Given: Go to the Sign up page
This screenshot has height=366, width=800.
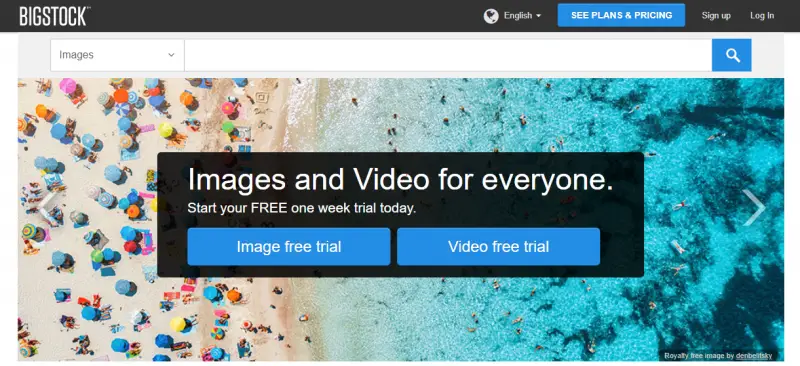Looking at the screenshot, I should click(716, 16).
